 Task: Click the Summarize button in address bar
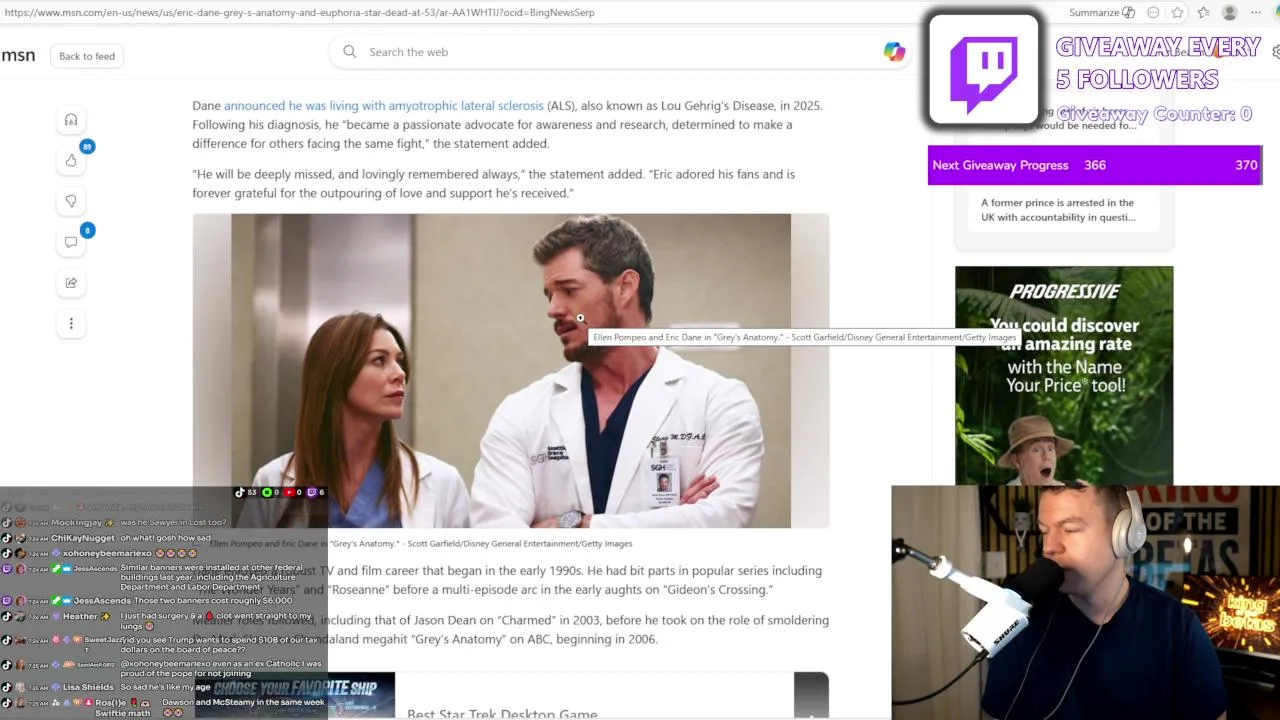[1094, 13]
